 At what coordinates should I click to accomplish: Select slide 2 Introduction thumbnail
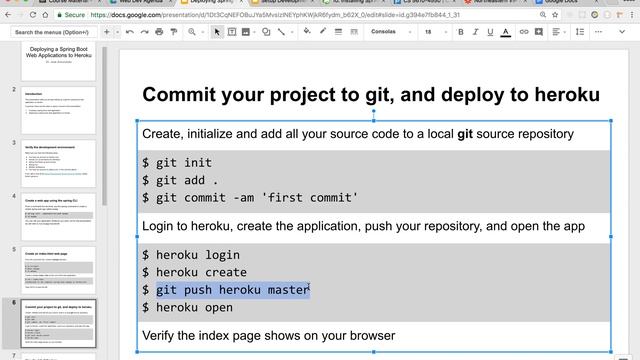click(x=58, y=110)
